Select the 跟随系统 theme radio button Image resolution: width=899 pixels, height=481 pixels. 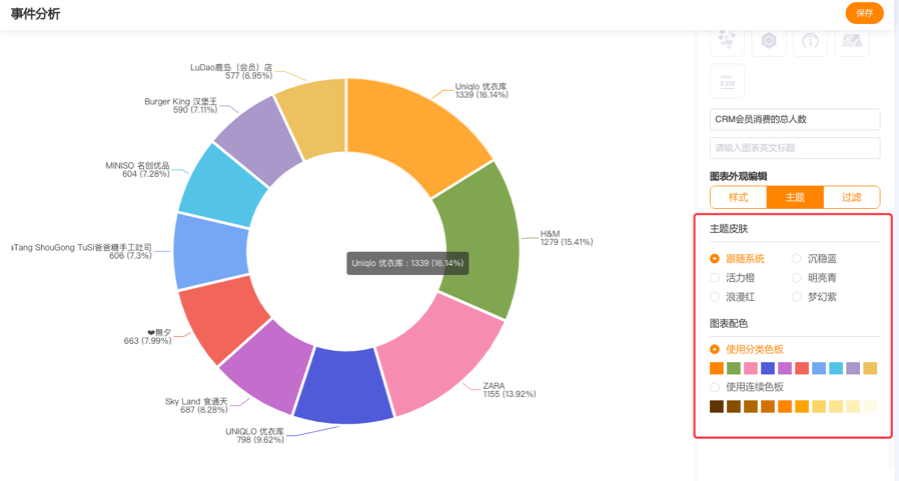715,259
